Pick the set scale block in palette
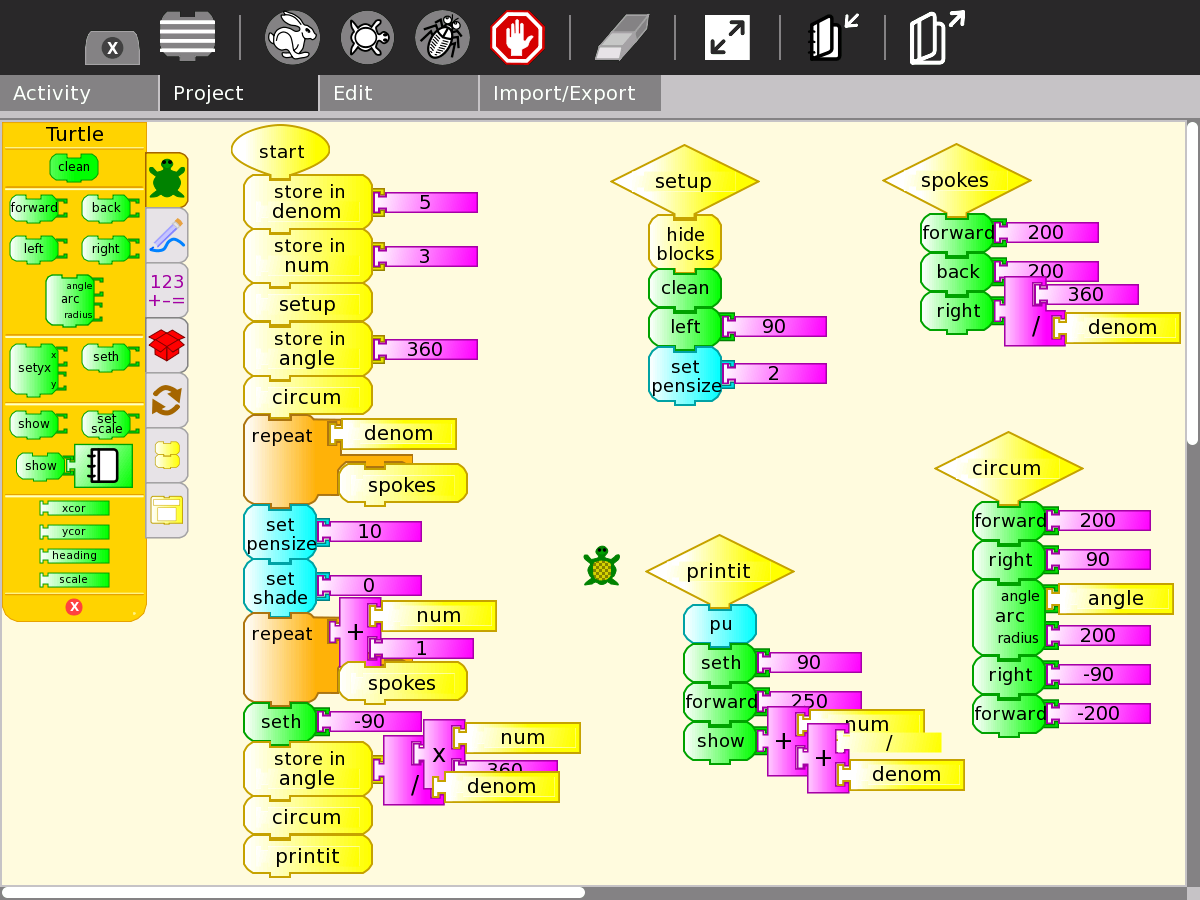1200x900 pixels. click(106, 424)
